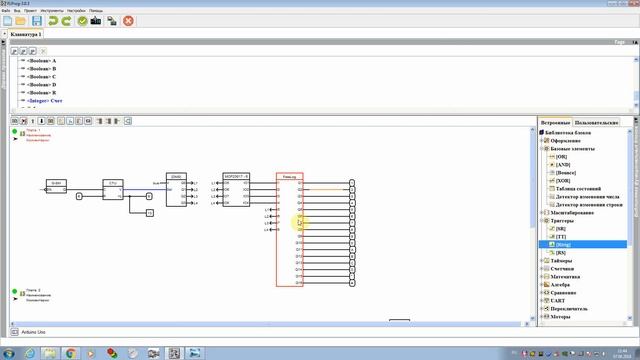Collapse the Триггеры folder

click(x=542, y=221)
